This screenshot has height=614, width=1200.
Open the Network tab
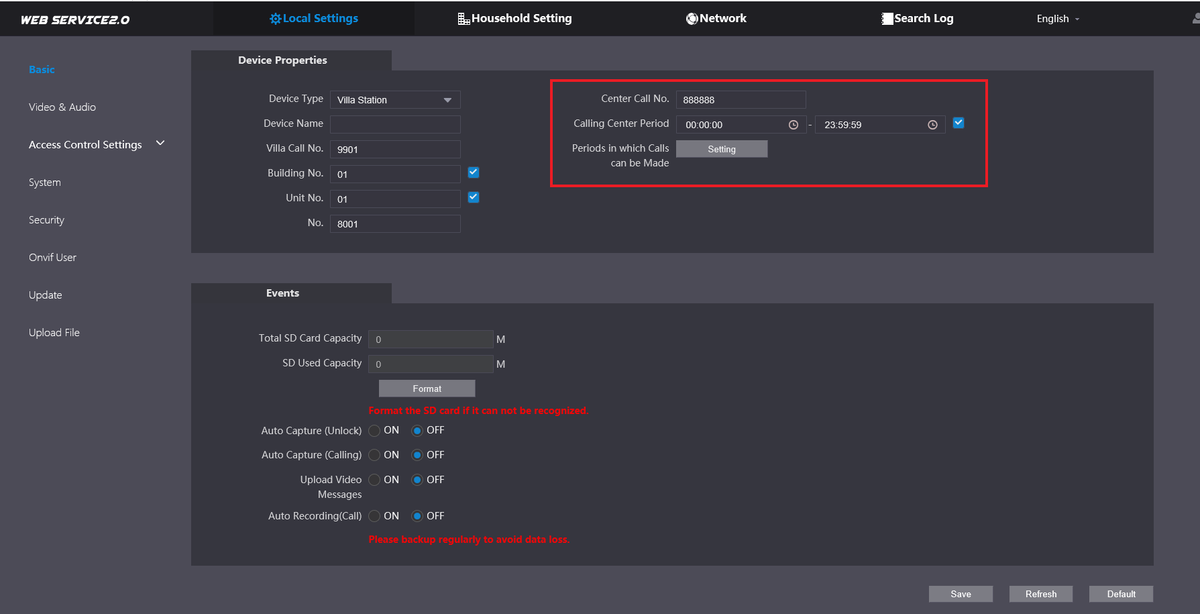716,18
